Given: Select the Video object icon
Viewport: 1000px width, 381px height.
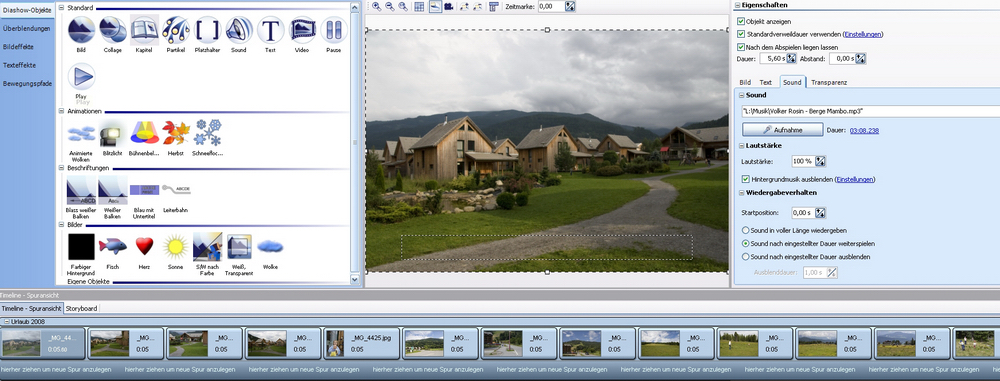Looking at the screenshot, I should coord(302,30).
